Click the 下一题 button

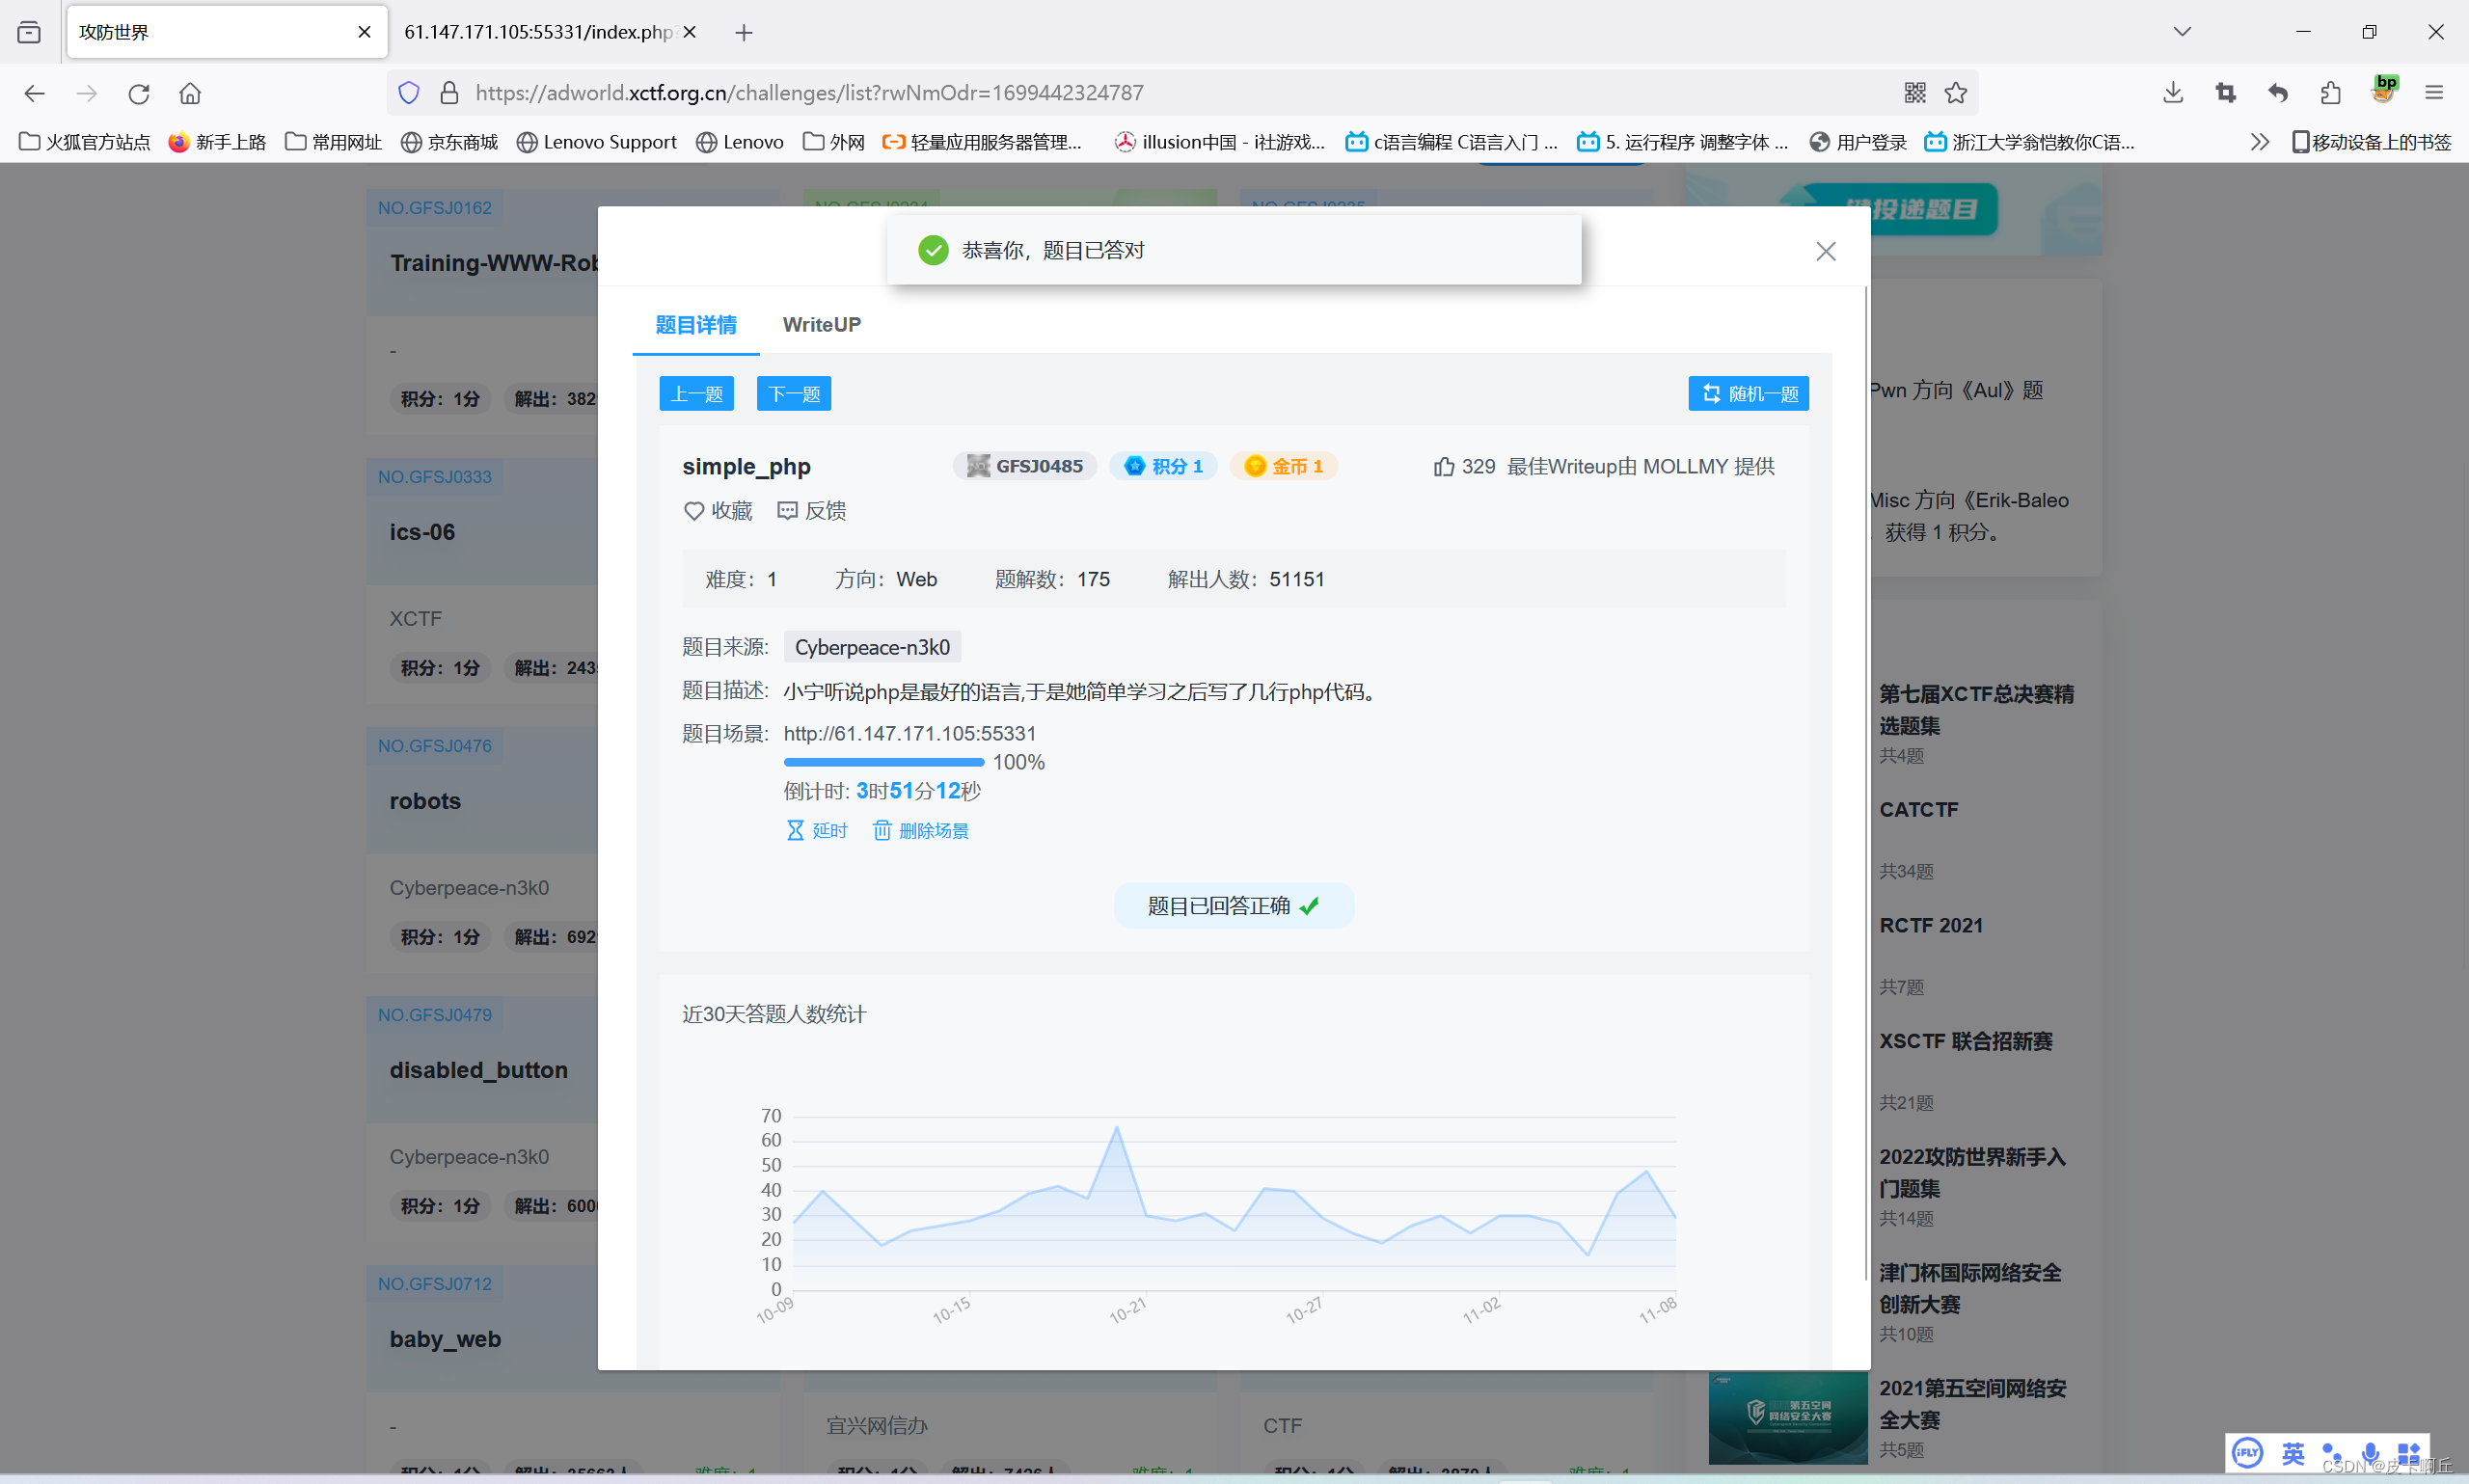pyautogui.click(x=794, y=393)
